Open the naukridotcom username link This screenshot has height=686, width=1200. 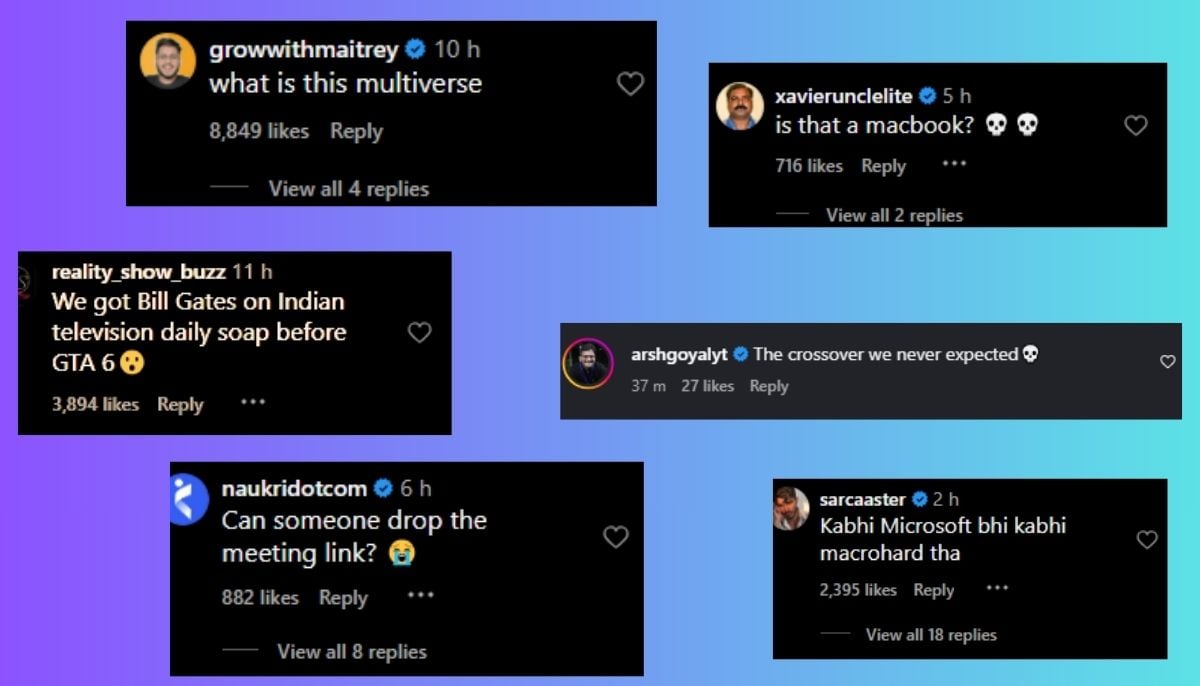[x=293, y=489]
